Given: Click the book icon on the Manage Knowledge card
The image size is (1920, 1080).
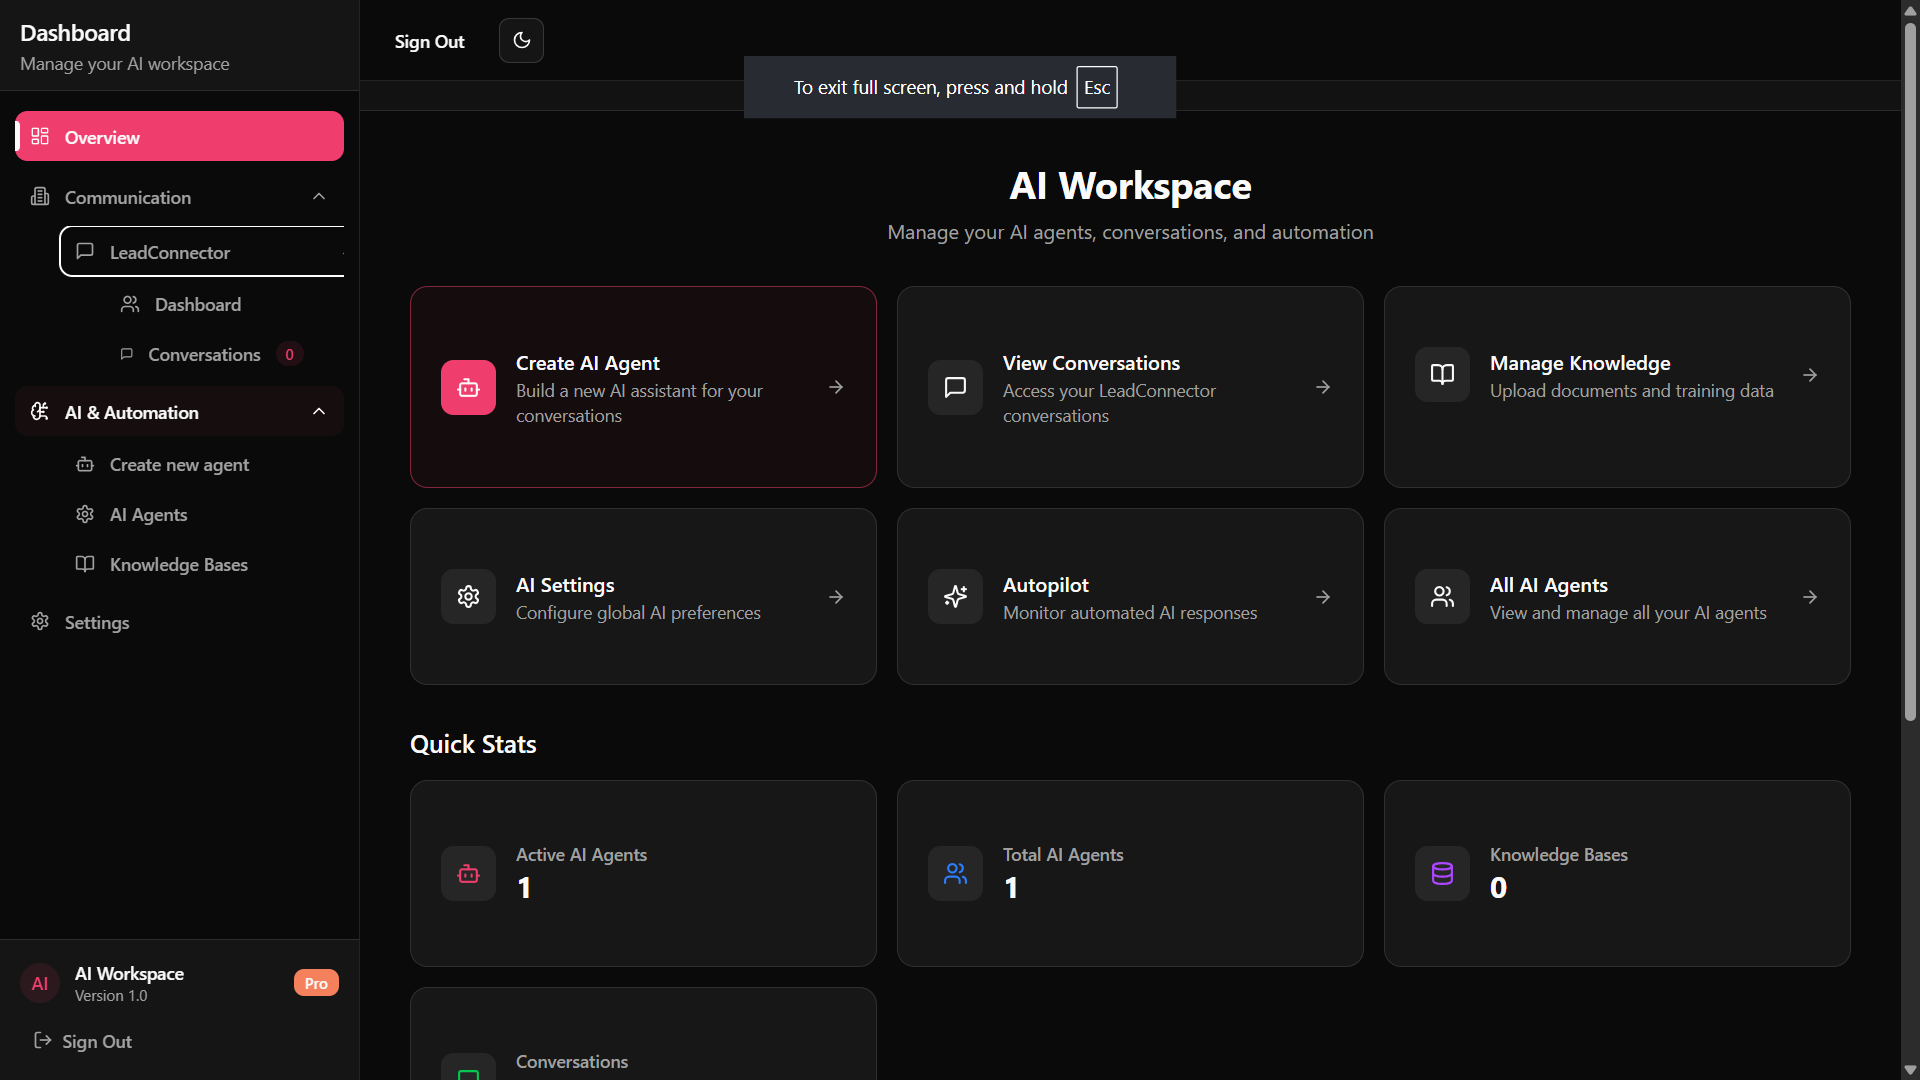Looking at the screenshot, I should 1442,374.
